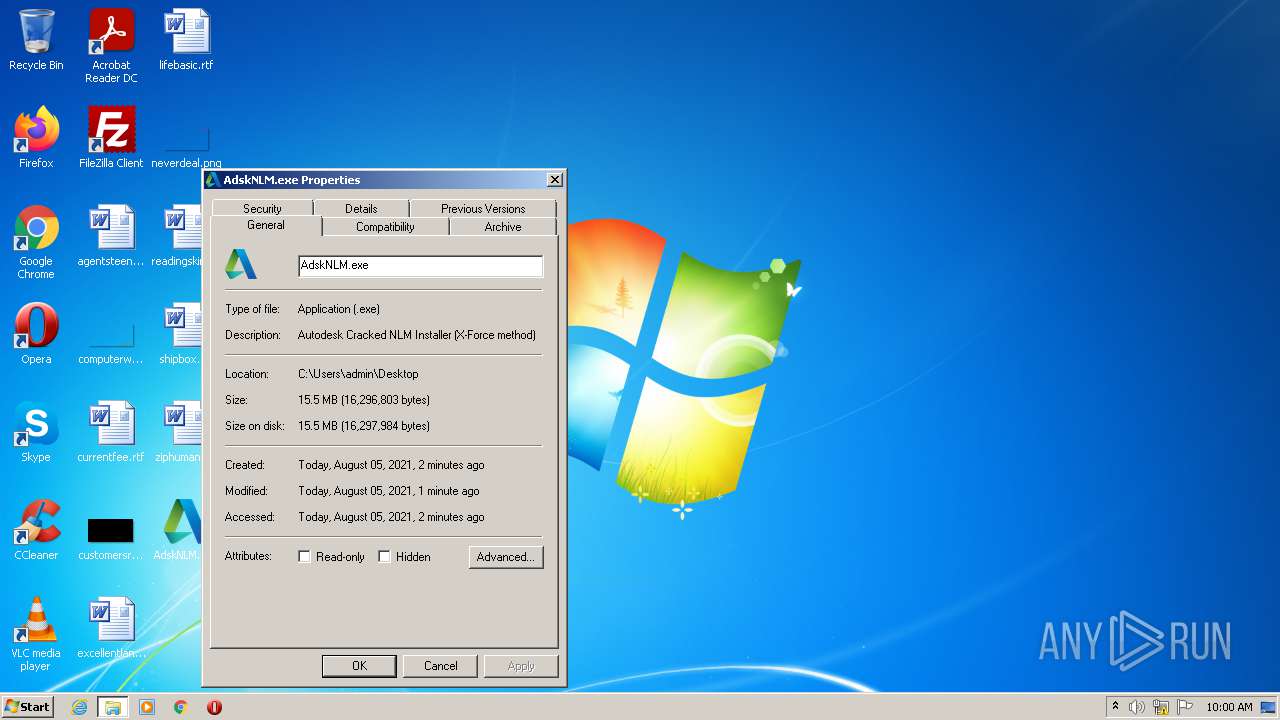Switch to the Security tab
Image resolution: width=1280 pixels, height=720 pixels.
pyautogui.click(x=262, y=209)
